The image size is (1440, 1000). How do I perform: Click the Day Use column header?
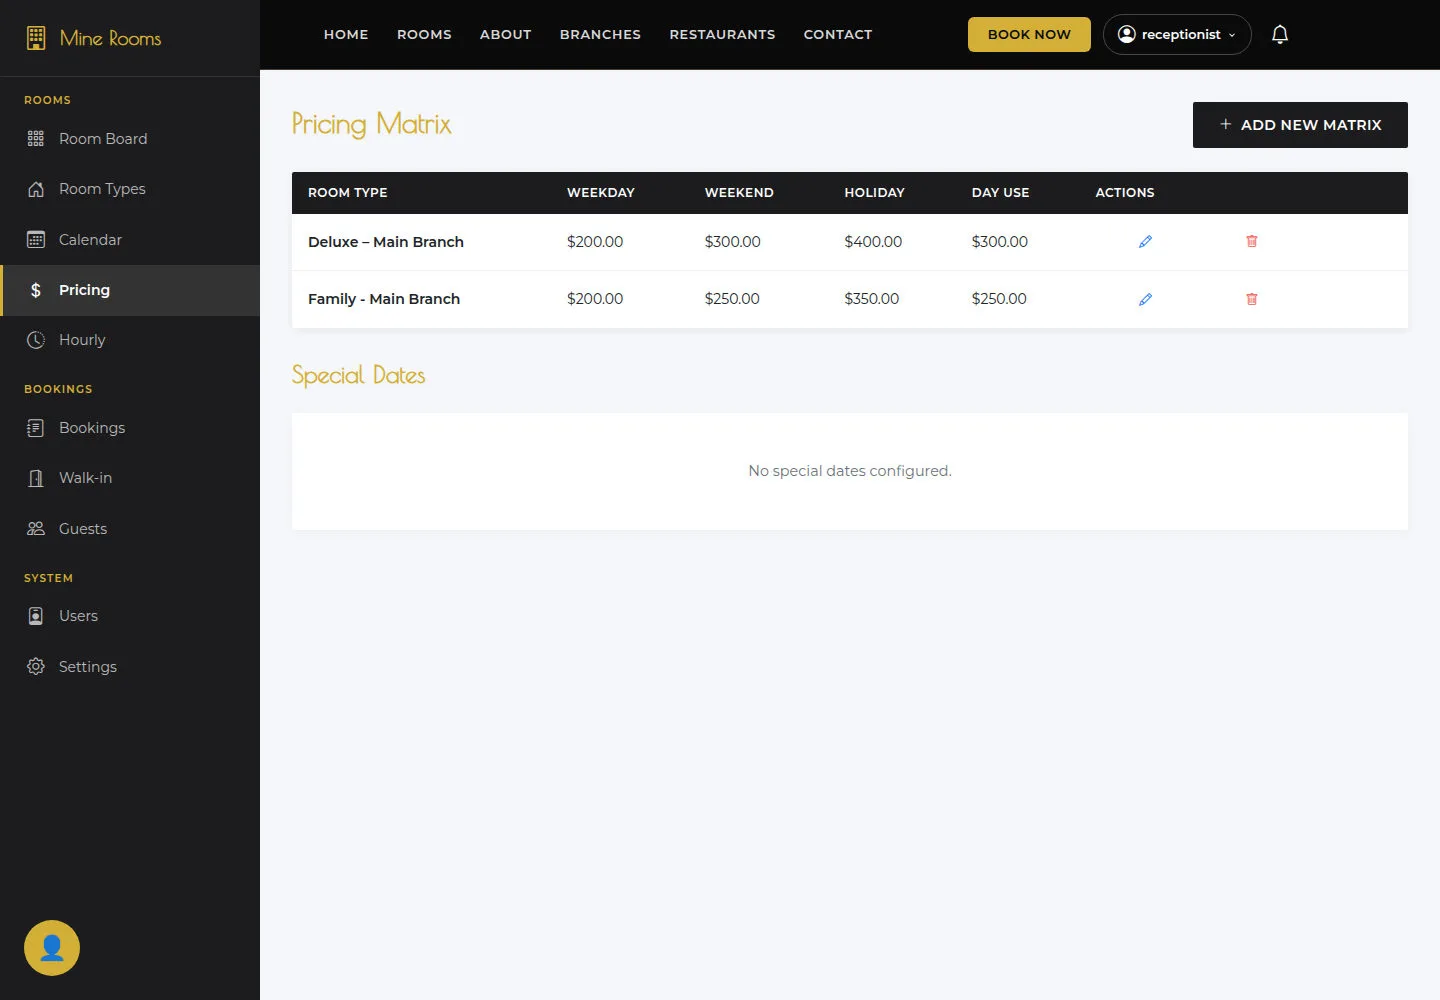click(x=1000, y=193)
